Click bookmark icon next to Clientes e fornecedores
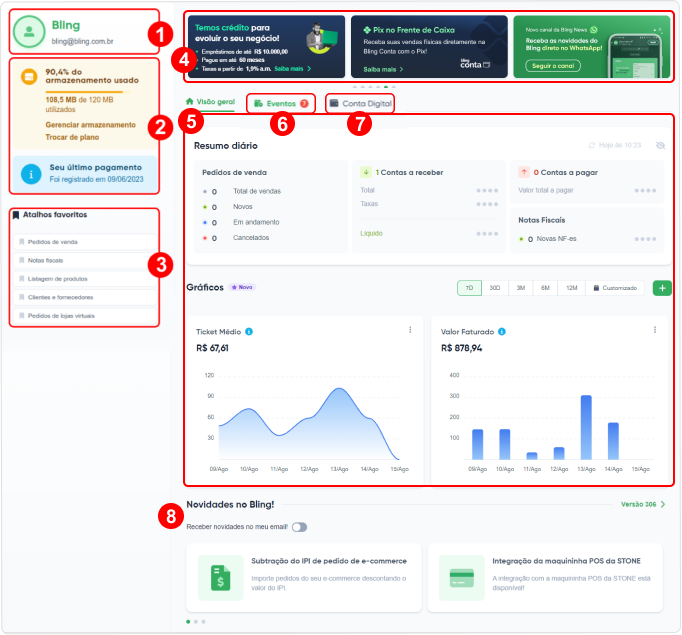Image resolution: width=682 pixels, height=635 pixels. point(22,297)
